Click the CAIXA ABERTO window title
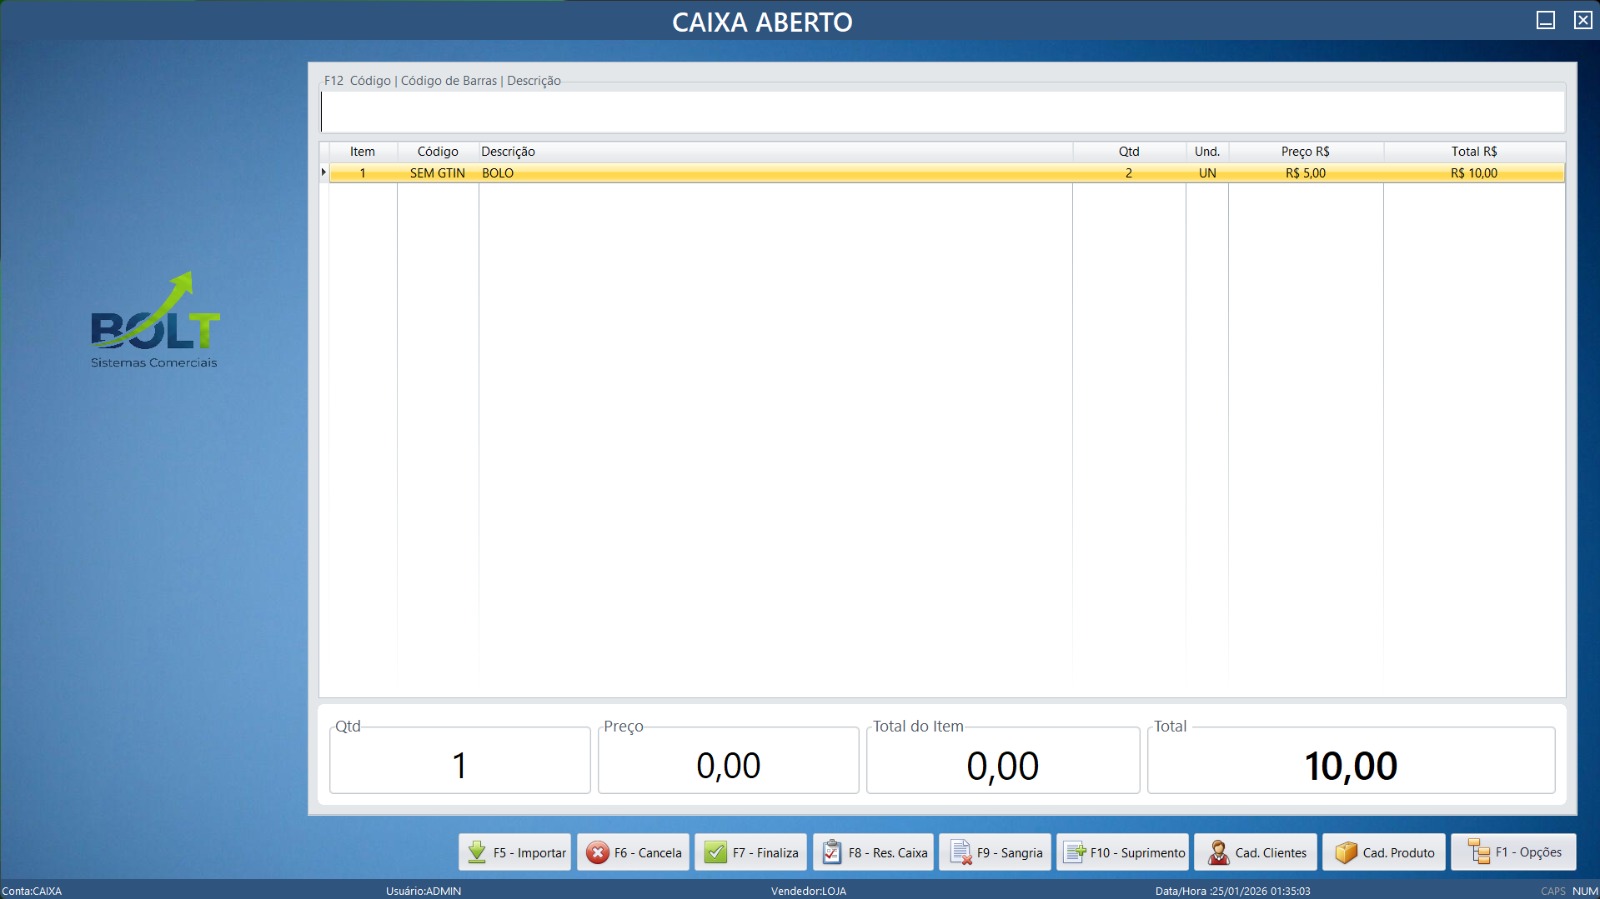 (x=762, y=22)
